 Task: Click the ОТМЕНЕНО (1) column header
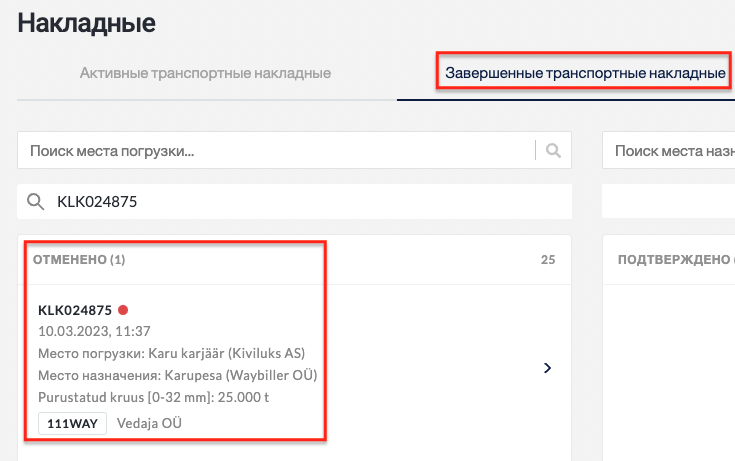(x=79, y=260)
